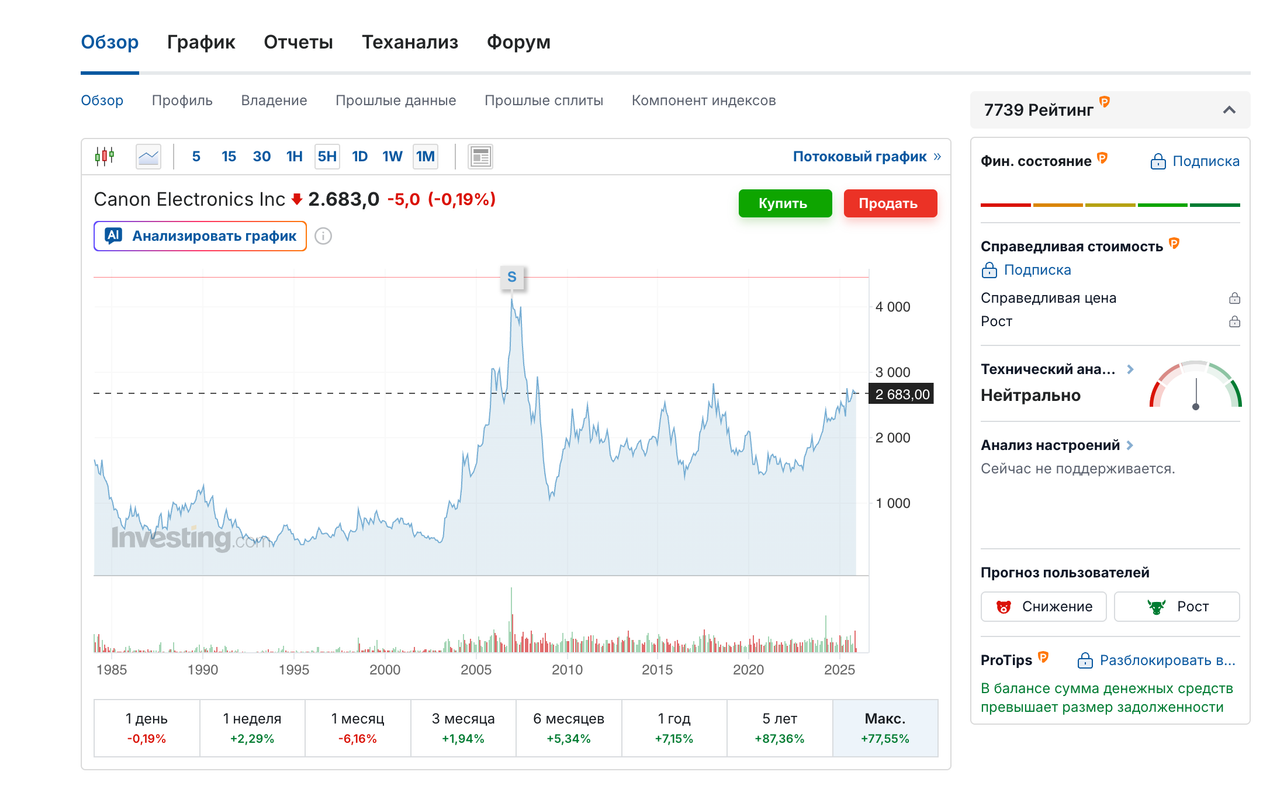Collapse the 7739 Рейтинг panel
Screen dimensions: 1280x803
(x=1229, y=110)
